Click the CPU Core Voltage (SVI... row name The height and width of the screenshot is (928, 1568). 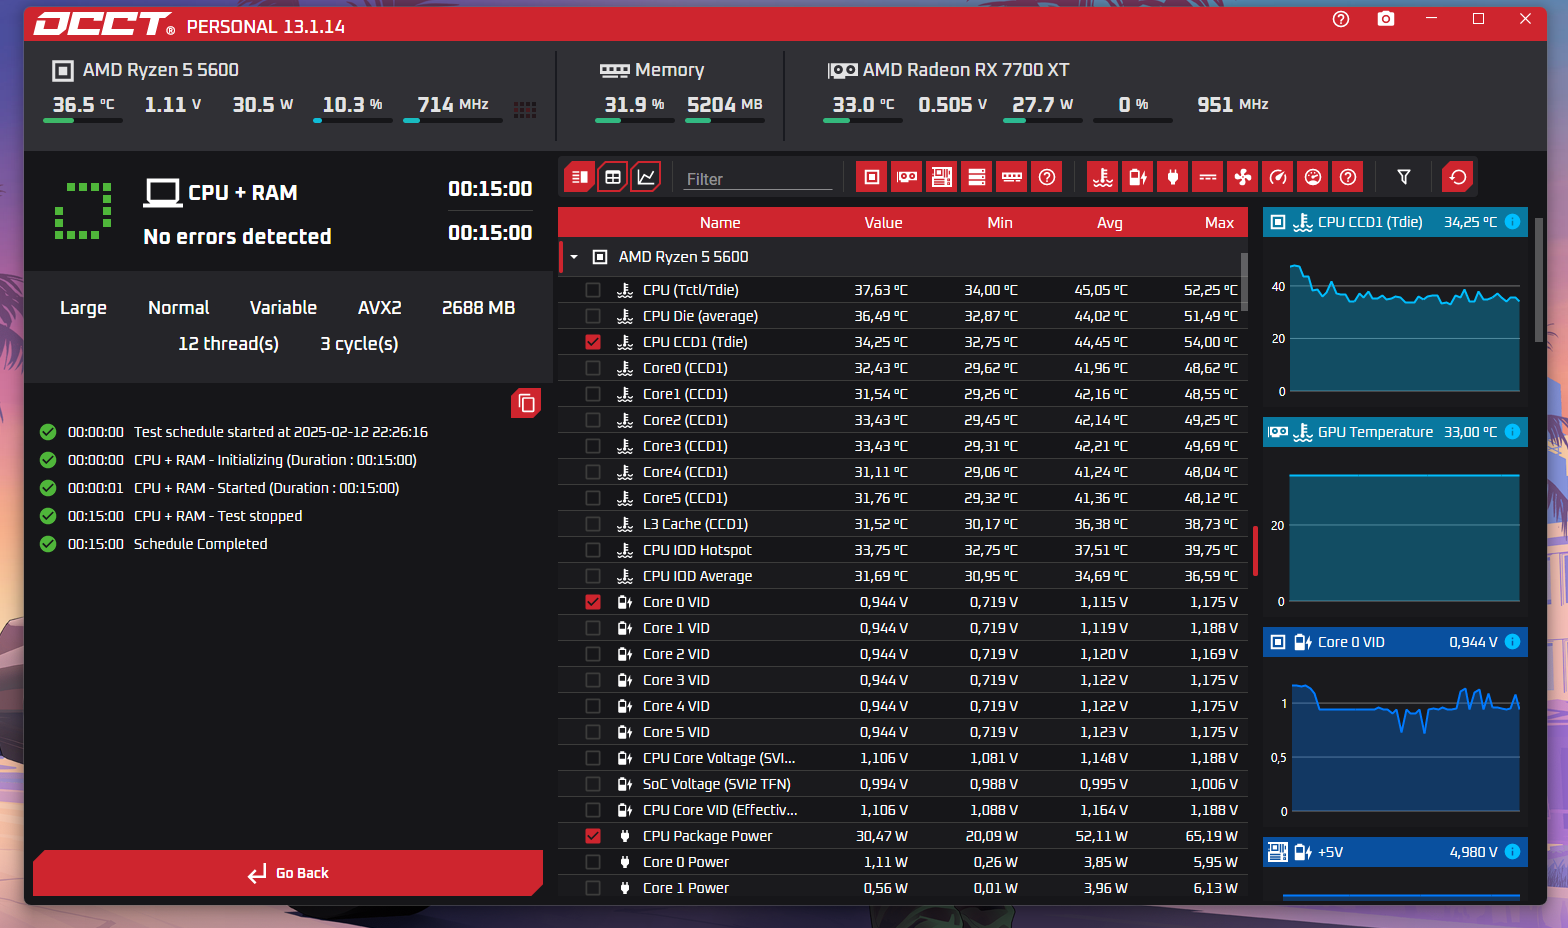pyautogui.click(x=719, y=758)
